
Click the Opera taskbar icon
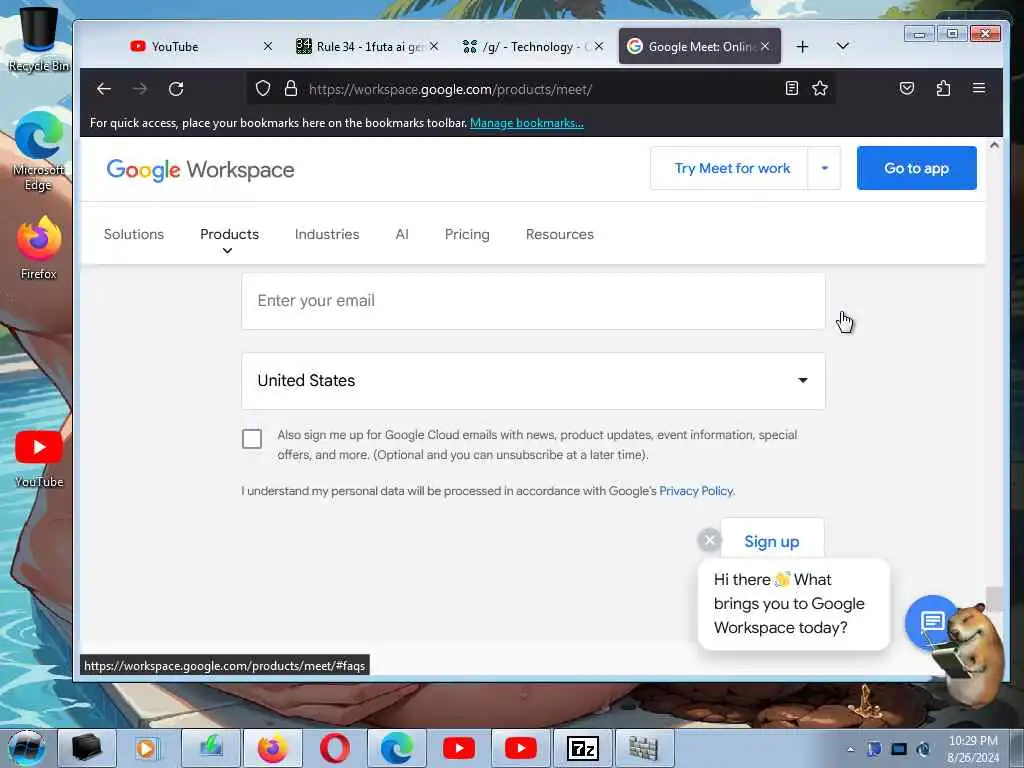(x=334, y=748)
